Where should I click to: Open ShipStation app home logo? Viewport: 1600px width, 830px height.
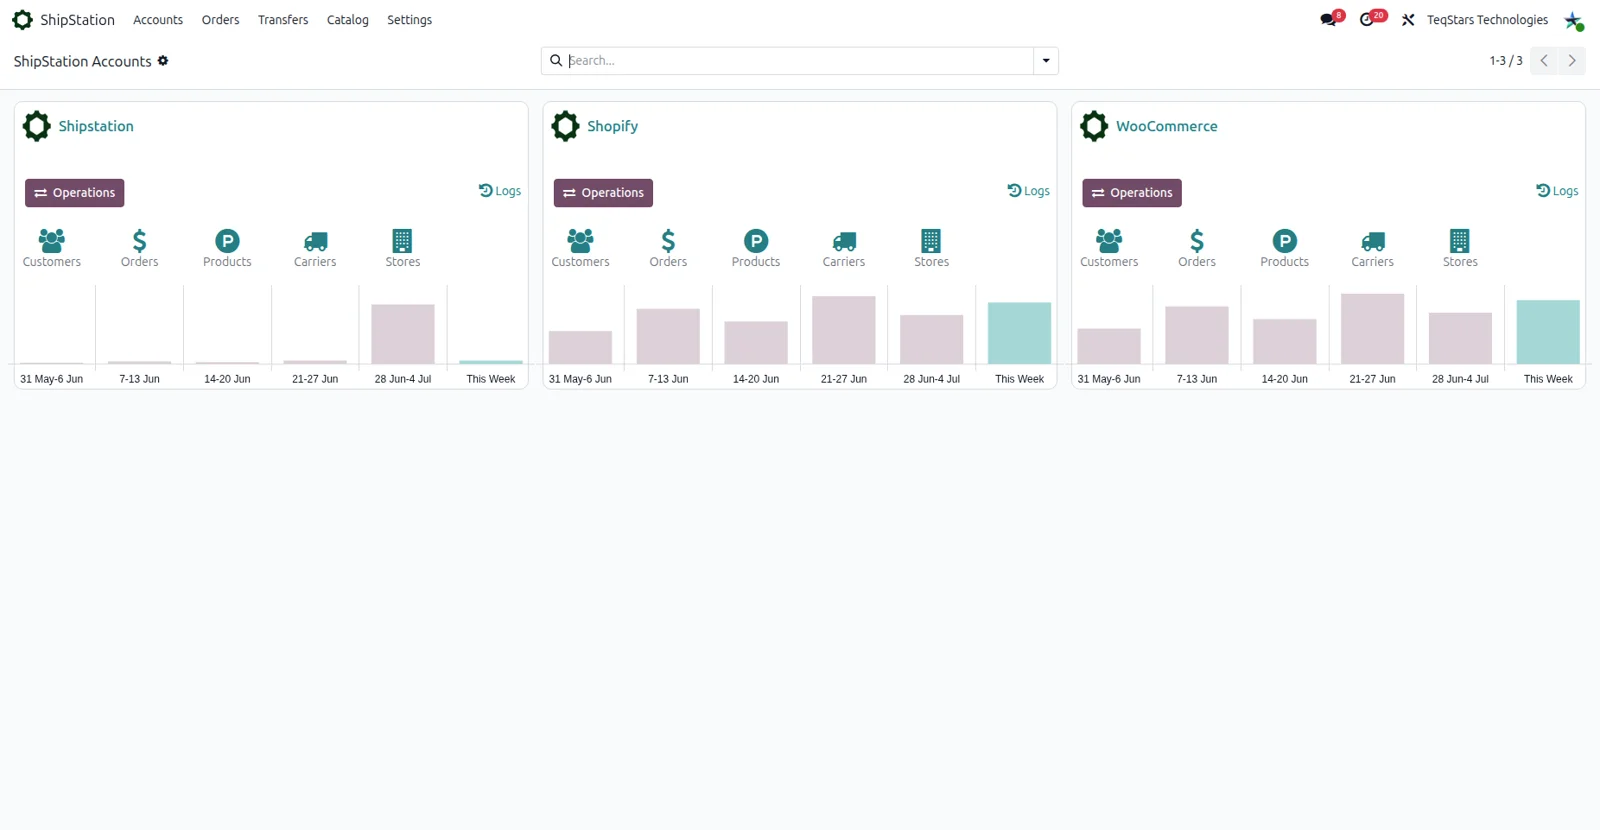[x=22, y=20]
